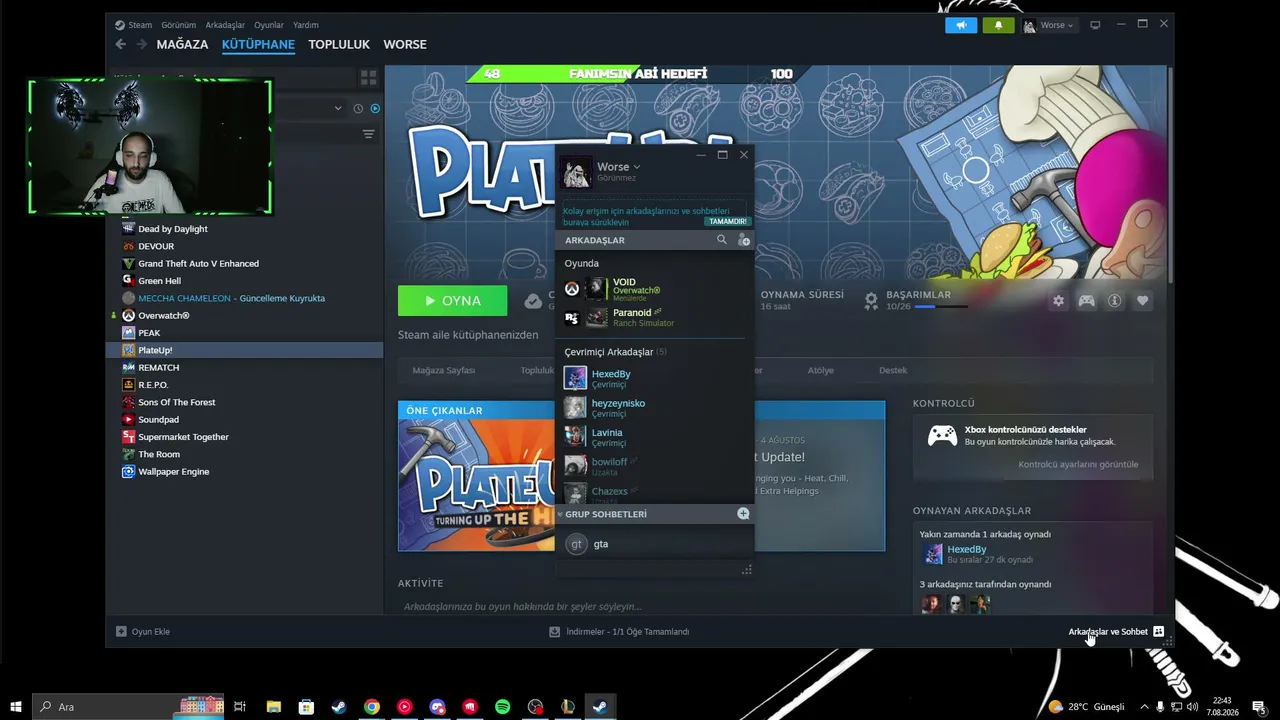Open İndirmeler downloads status

(x=619, y=632)
